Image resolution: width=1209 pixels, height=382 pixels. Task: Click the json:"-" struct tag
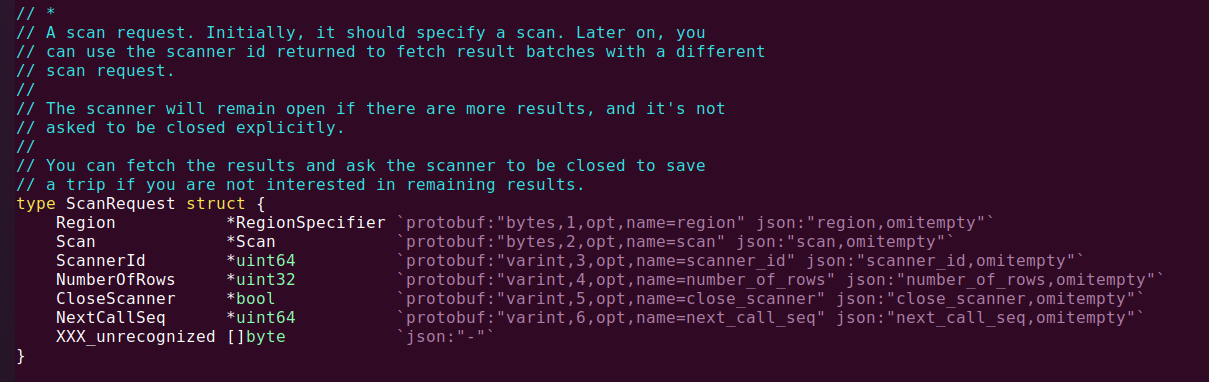[445, 336]
